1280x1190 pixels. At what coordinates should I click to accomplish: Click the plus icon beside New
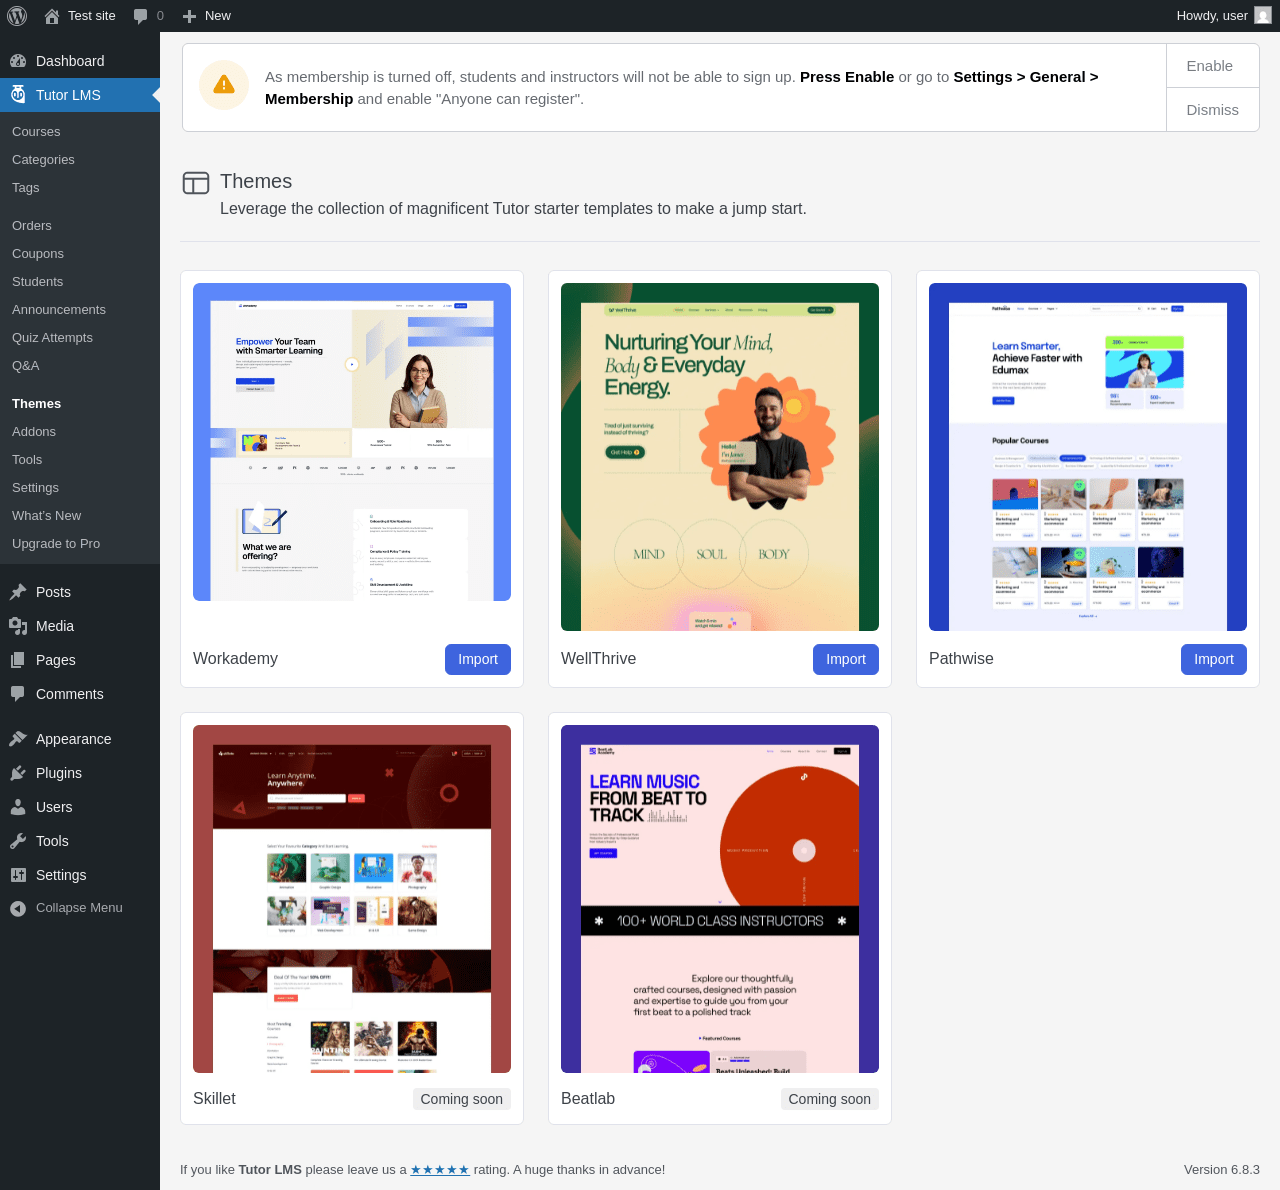(189, 16)
